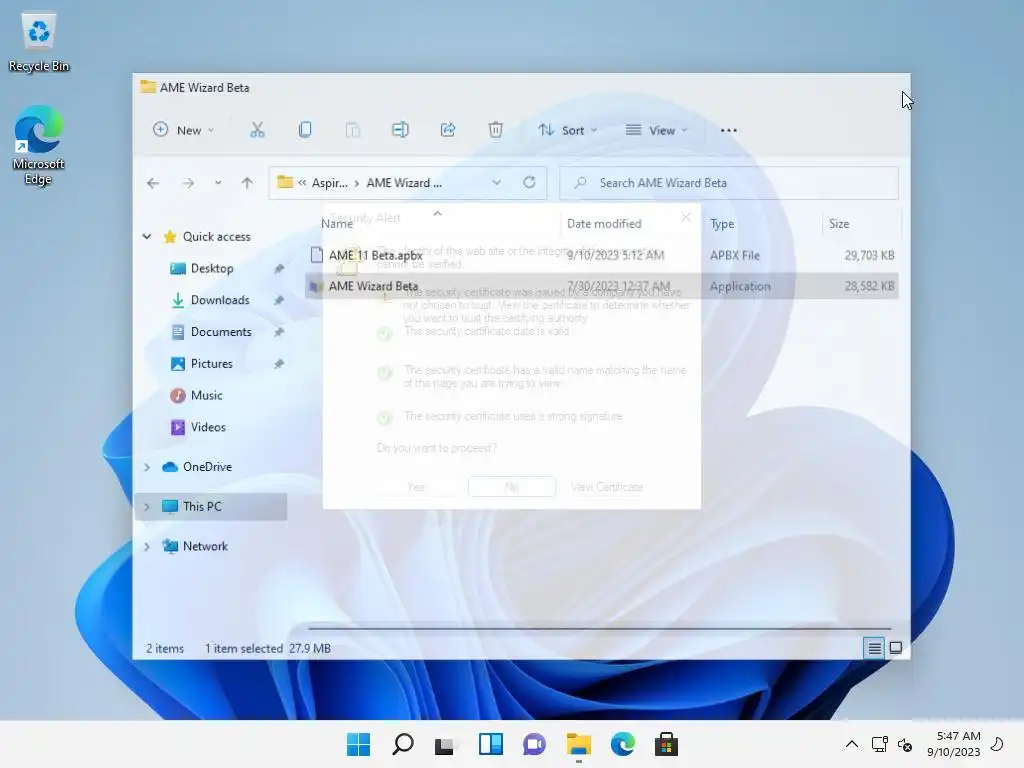Close the Security Alert dialog
Screen dimensions: 1024x768
686,217
